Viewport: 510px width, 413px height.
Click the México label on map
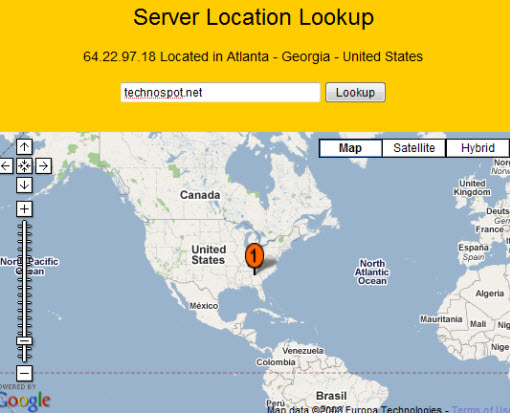click(204, 306)
